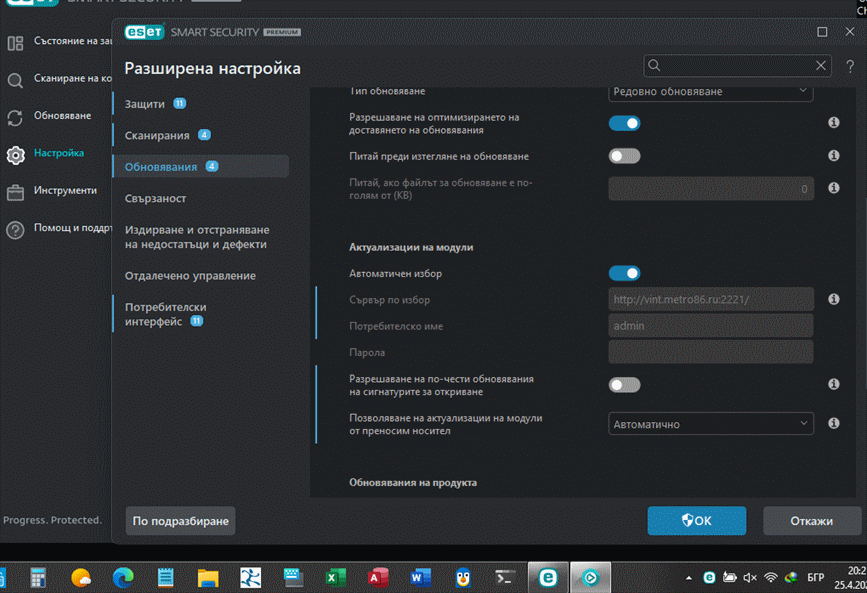Image resolution: width=867 pixels, height=593 pixels.
Task: Open the Инструменти toolbox icon
Action: point(15,192)
